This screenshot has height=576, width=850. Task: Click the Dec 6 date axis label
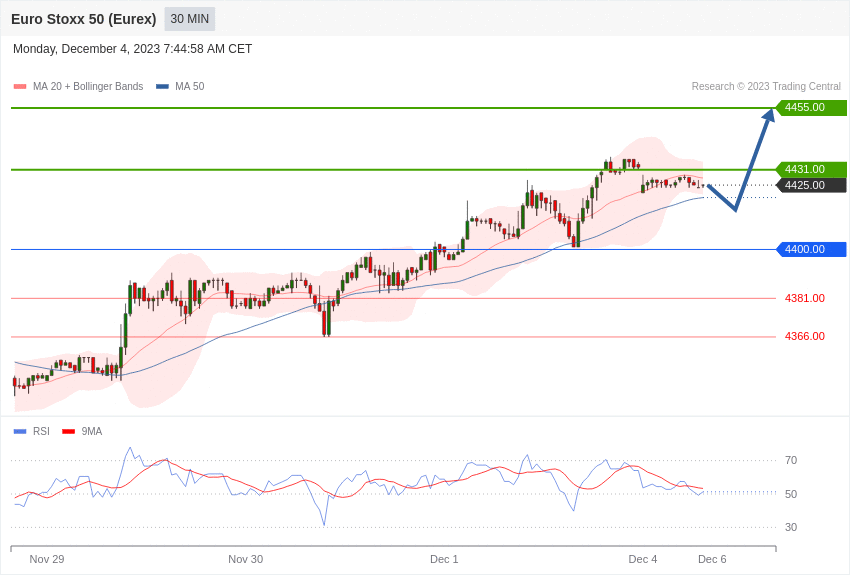pos(712,559)
